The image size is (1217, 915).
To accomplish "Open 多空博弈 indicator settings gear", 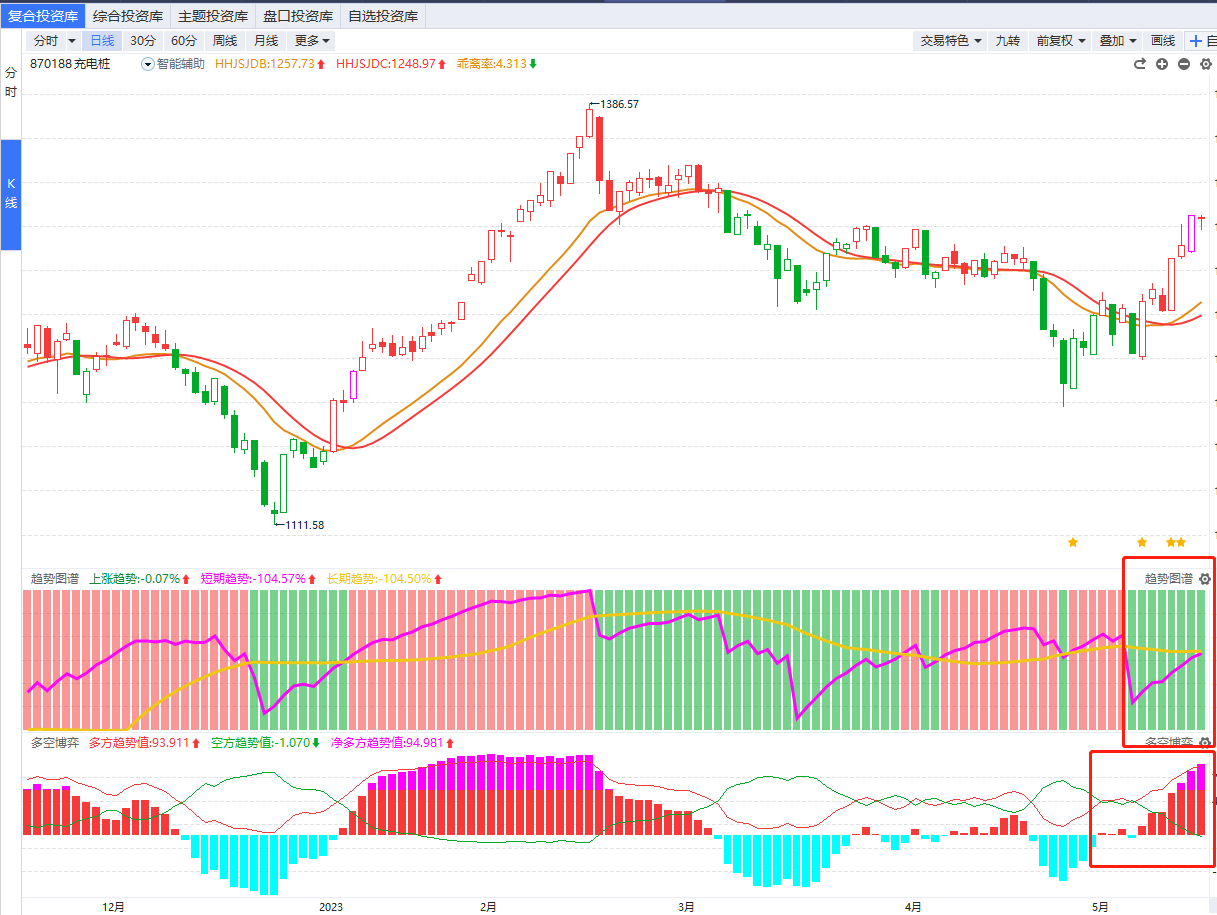I will pyautogui.click(x=1205, y=743).
